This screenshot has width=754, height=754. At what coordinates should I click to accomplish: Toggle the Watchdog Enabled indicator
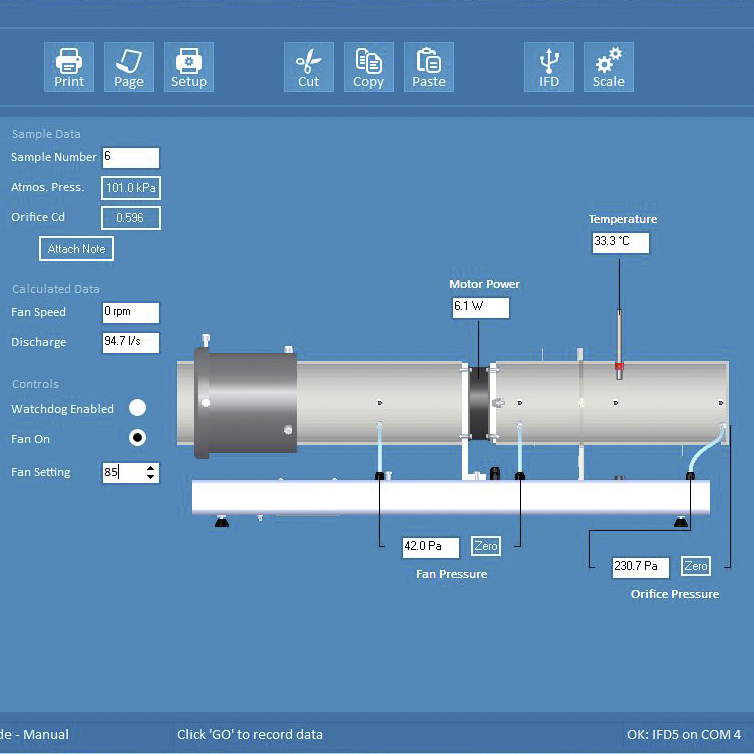click(x=138, y=408)
